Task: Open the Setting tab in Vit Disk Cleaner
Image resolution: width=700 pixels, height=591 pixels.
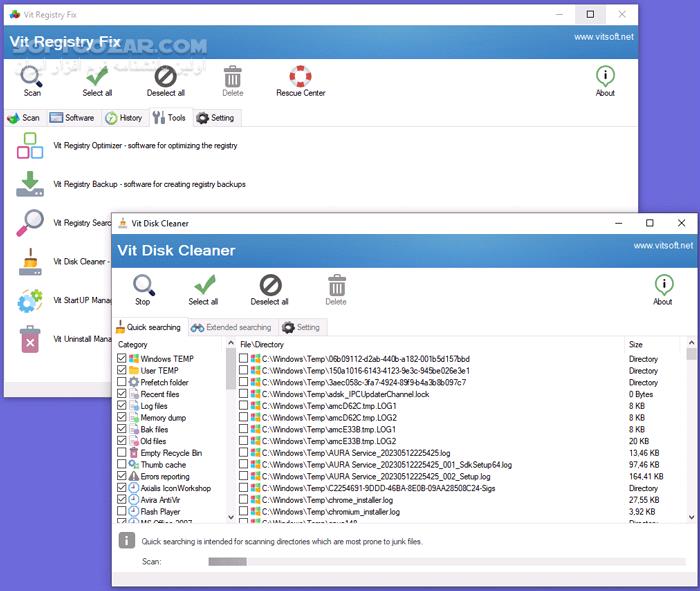Action: [302, 328]
